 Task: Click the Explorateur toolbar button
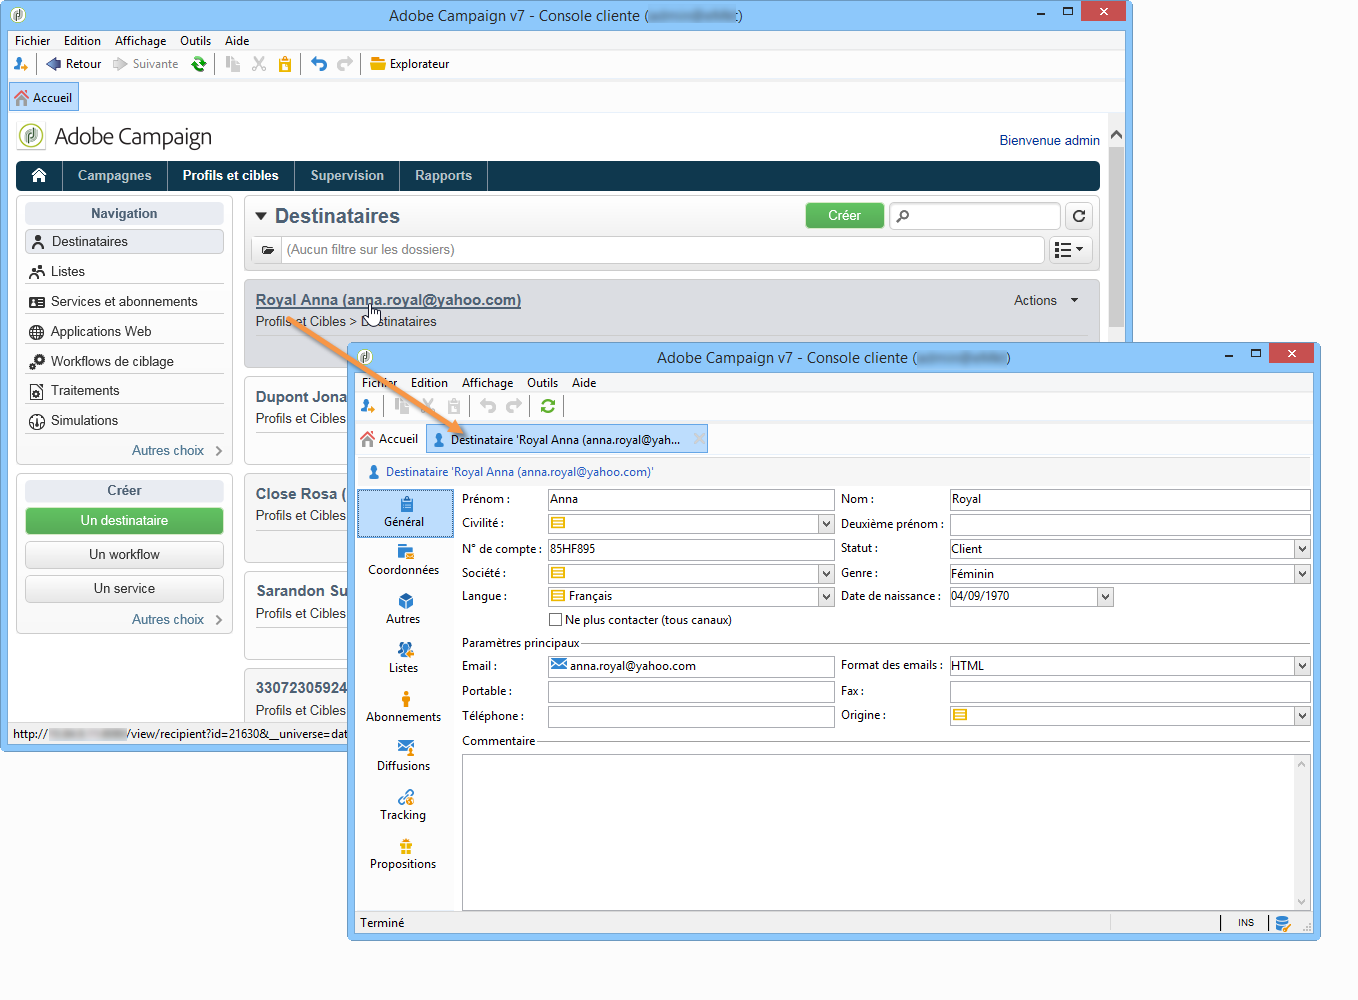pos(410,64)
